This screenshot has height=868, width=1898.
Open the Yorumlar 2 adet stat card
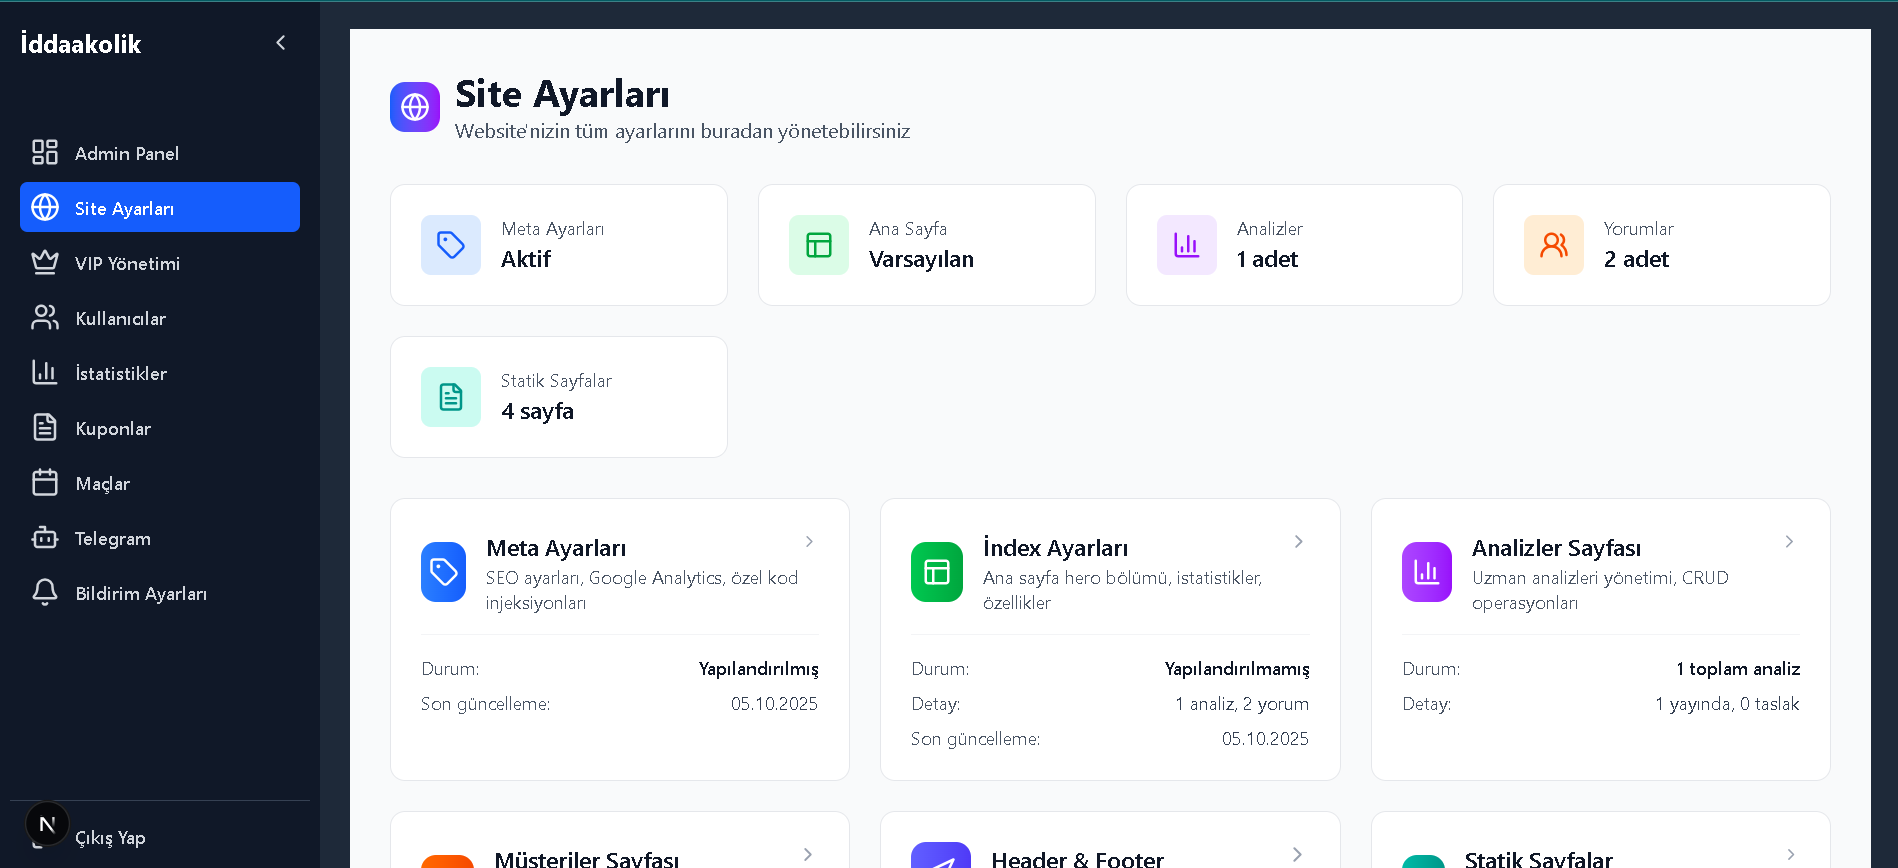click(1662, 245)
